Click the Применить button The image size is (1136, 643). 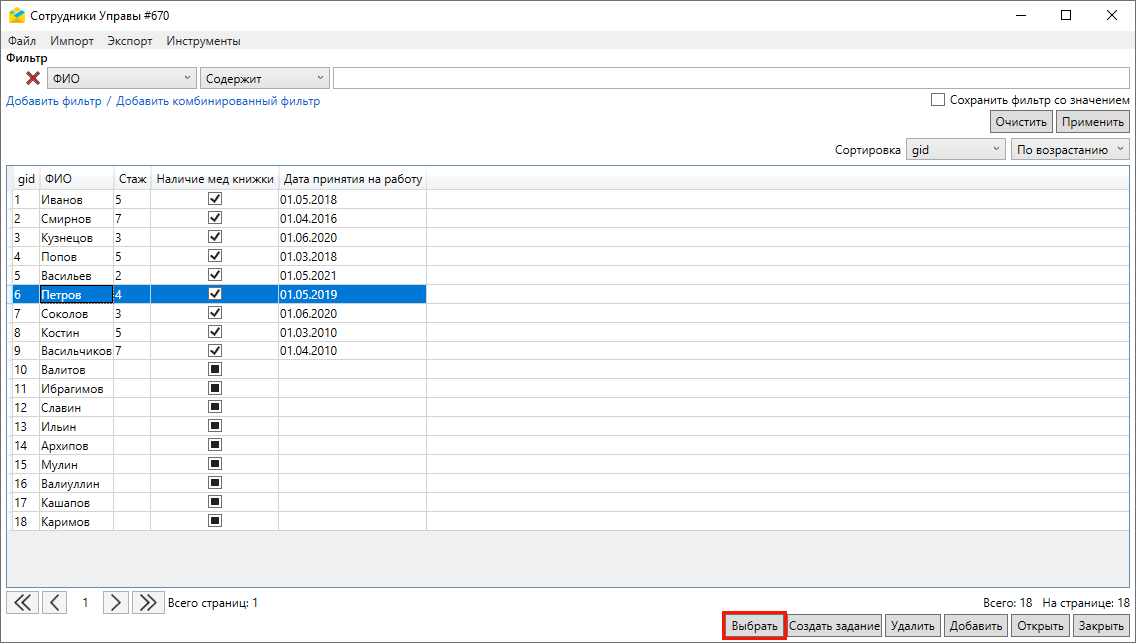tap(1093, 122)
